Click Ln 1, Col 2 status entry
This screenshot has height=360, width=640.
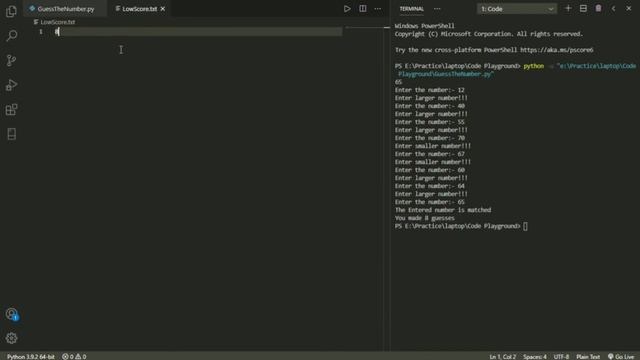[x=502, y=356]
